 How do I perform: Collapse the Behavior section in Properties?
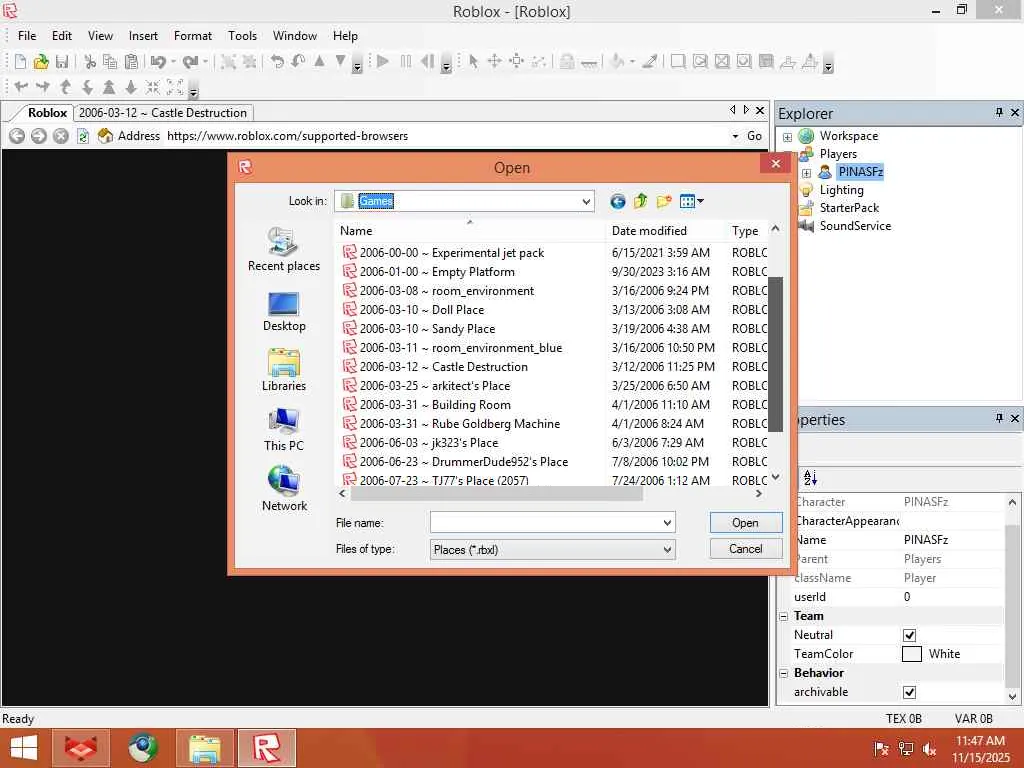point(784,673)
